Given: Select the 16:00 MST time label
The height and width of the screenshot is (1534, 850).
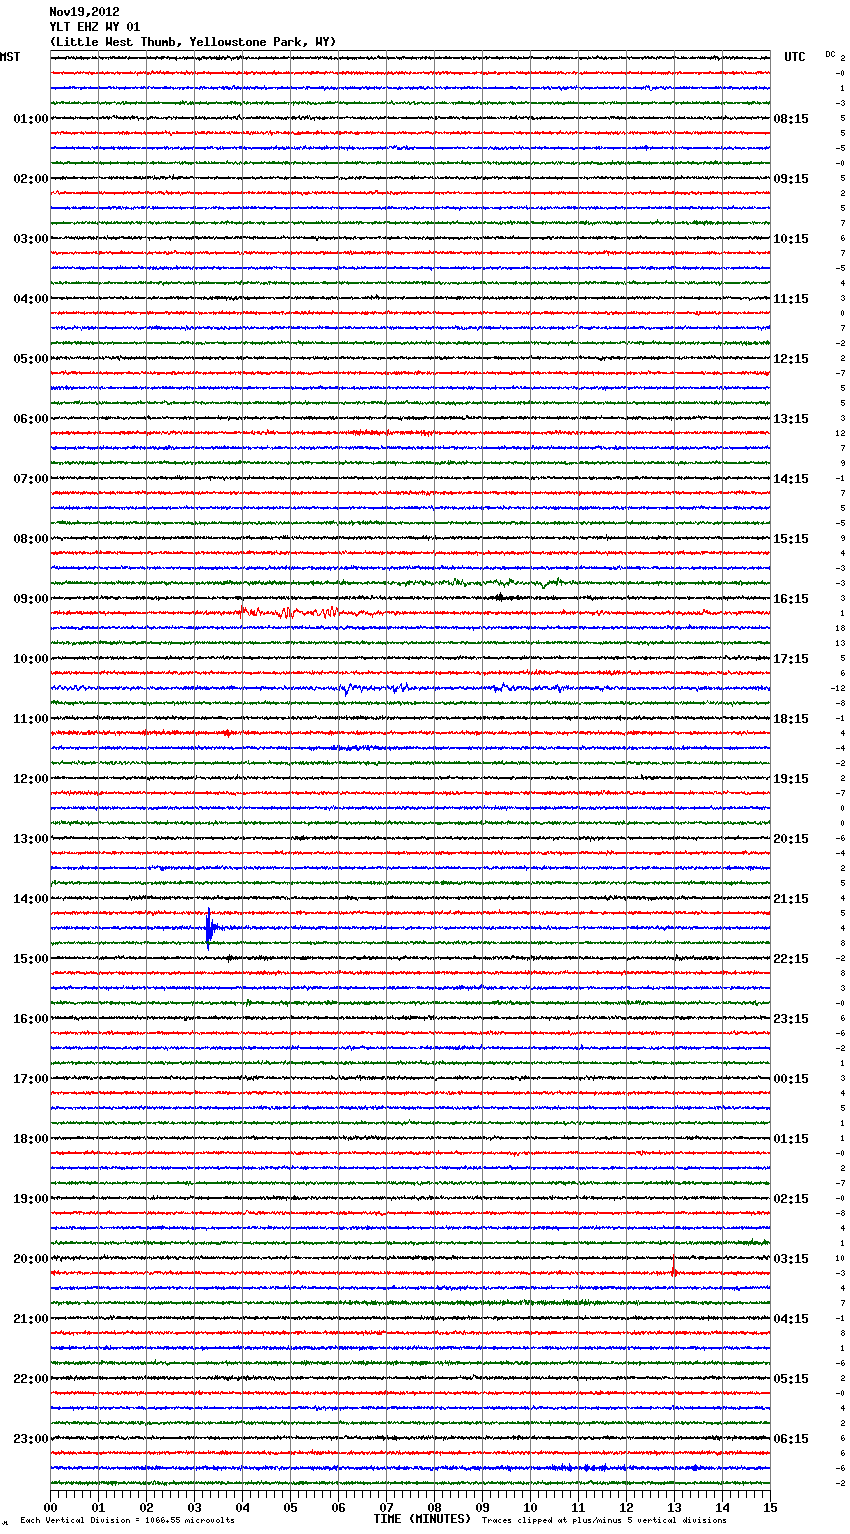Looking at the screenshot, I should click(31, 1019).
